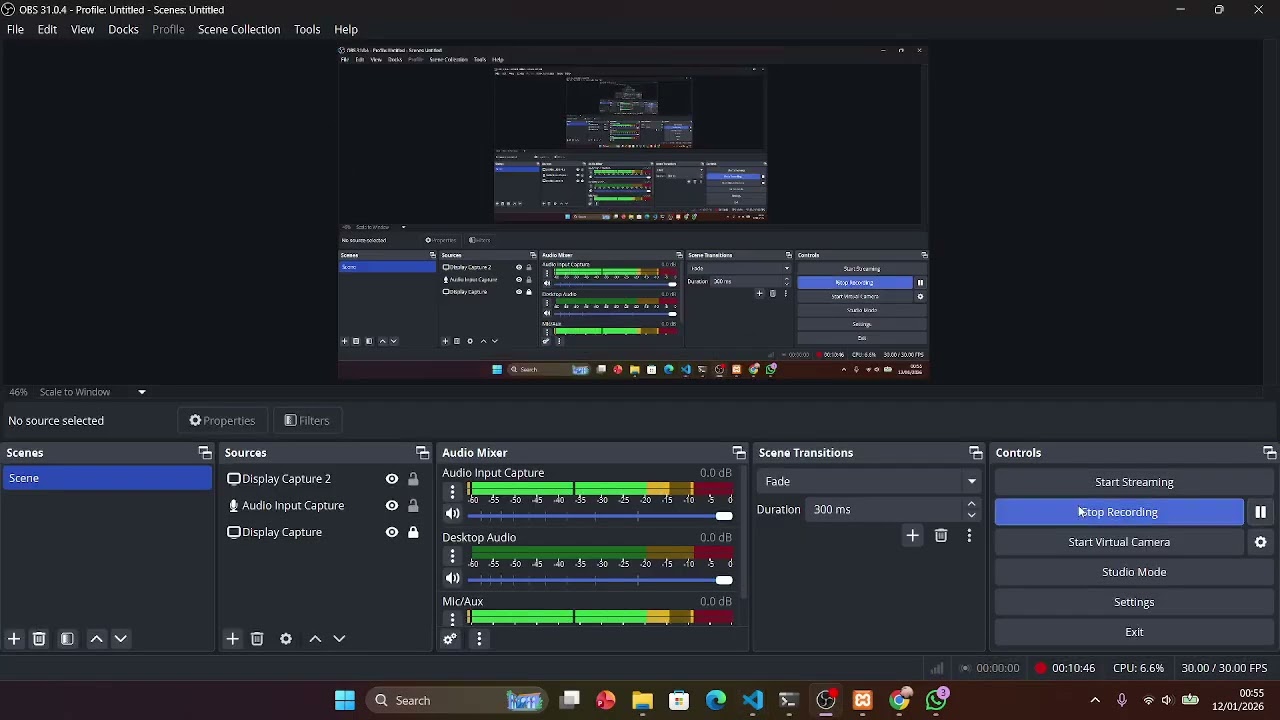
Task: Open scene filters icon in Scenes panel
Action: 67,639
